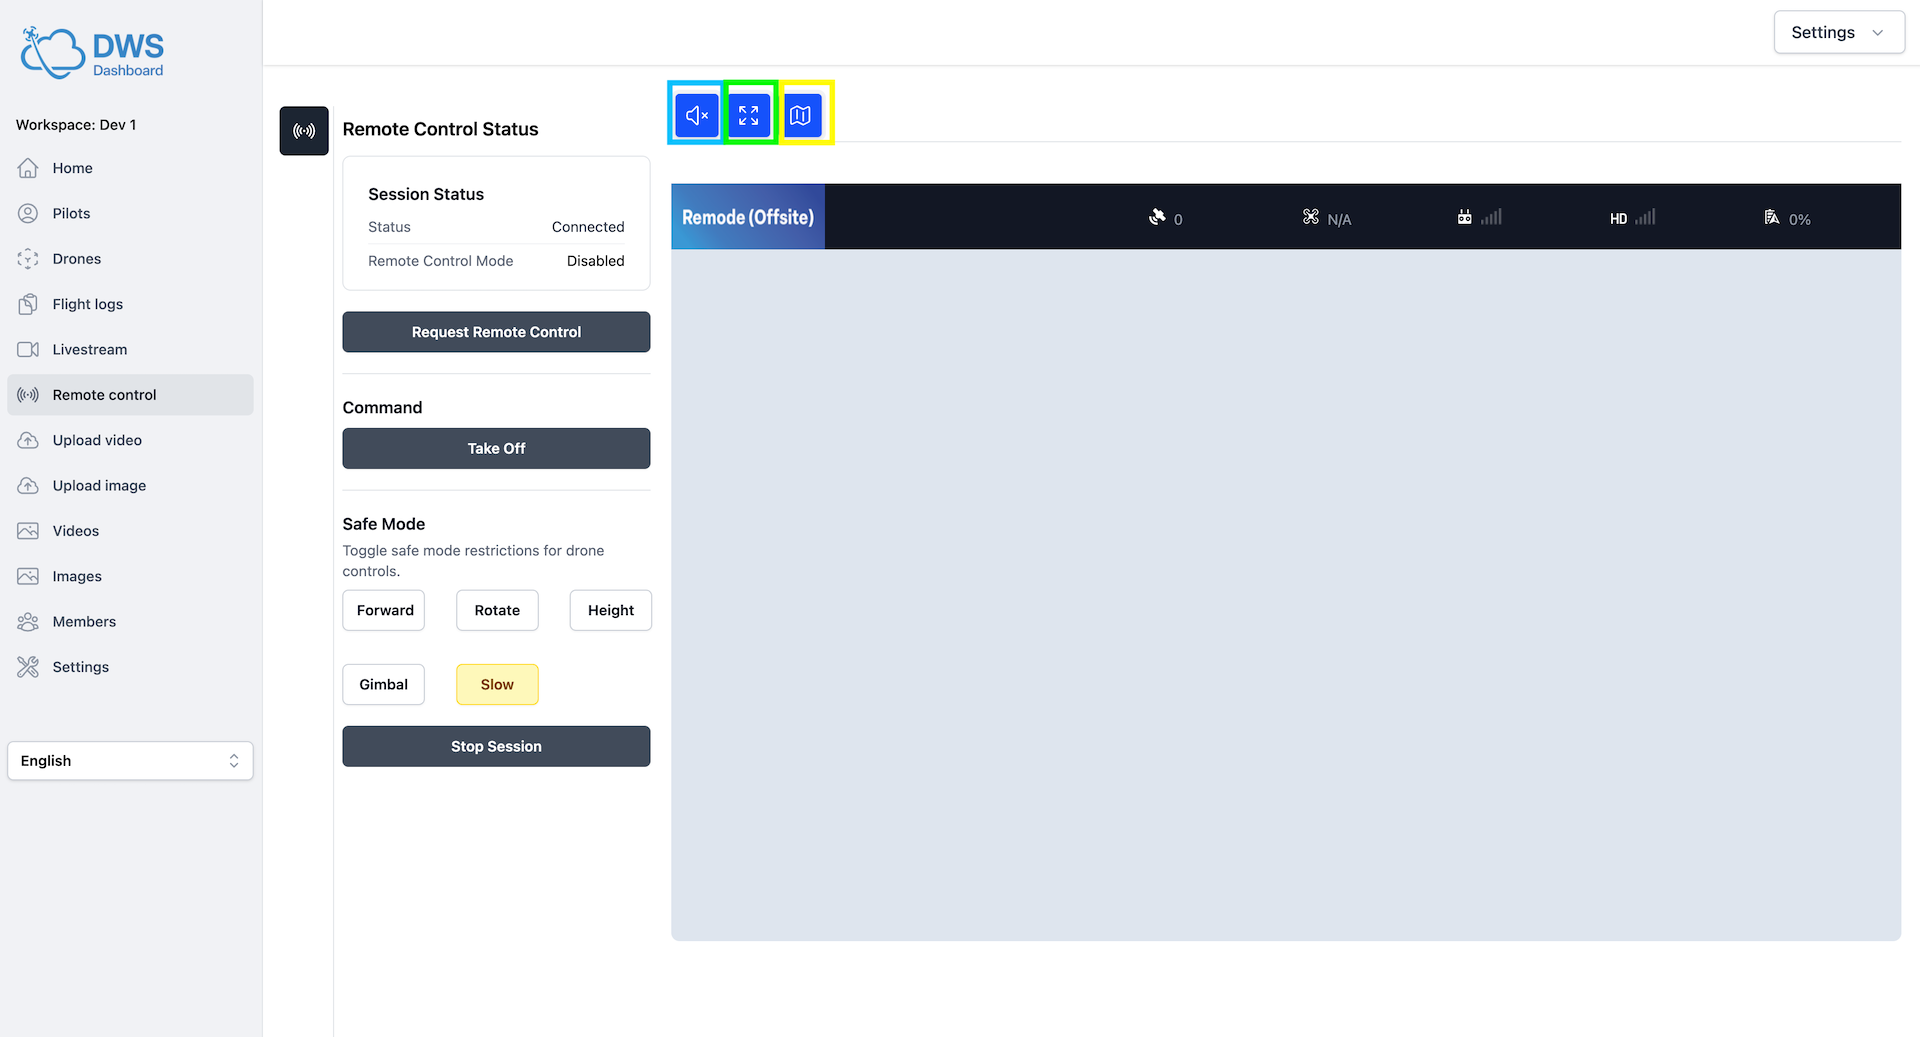
Task: Click the satellite count icon in status bar
Action: (1158, 217)
